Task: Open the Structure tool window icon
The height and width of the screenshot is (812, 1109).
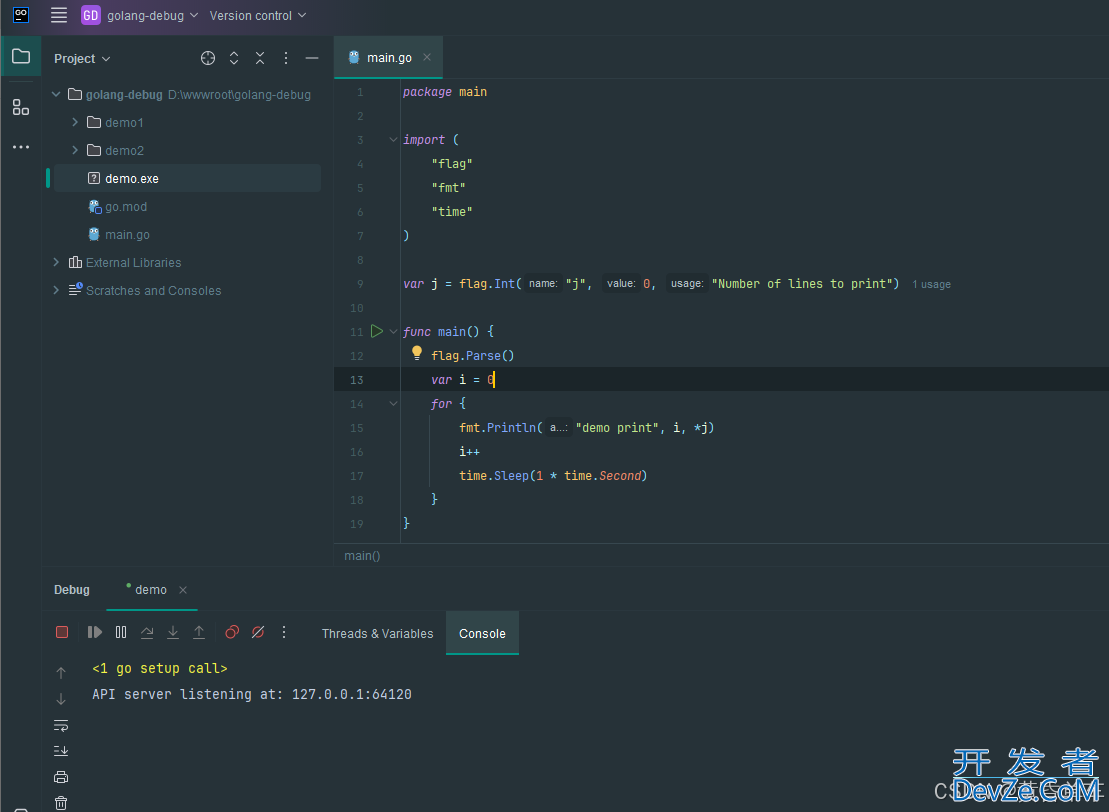Action: coord(21,107)
